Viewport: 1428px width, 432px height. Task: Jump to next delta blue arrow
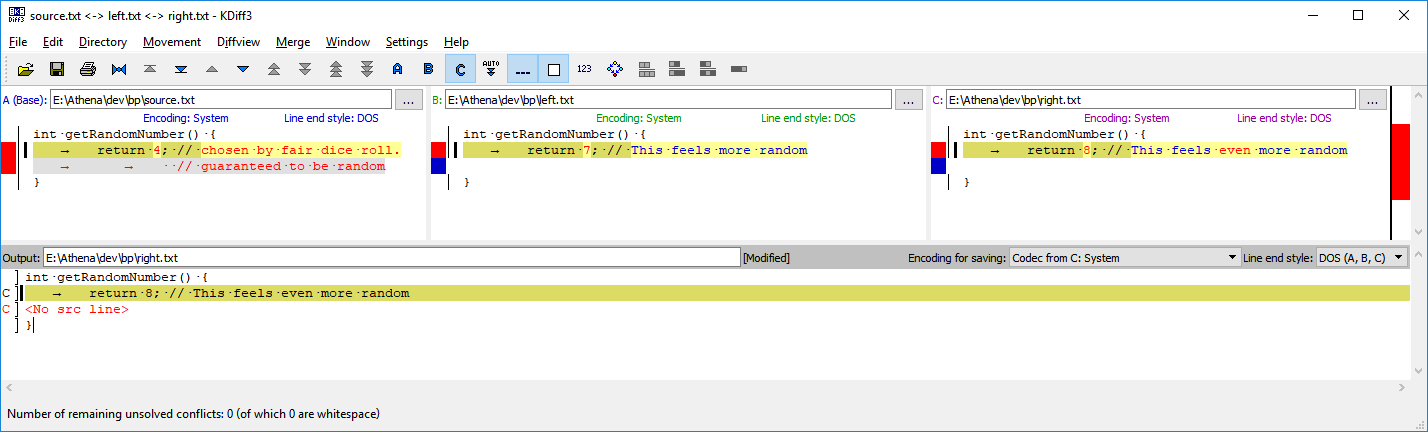[x=242, y=69]
